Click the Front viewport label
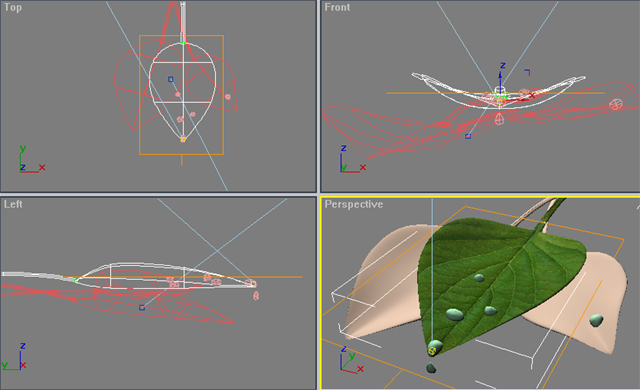This screenshot has width=640, height=390. tap(337, 7)
